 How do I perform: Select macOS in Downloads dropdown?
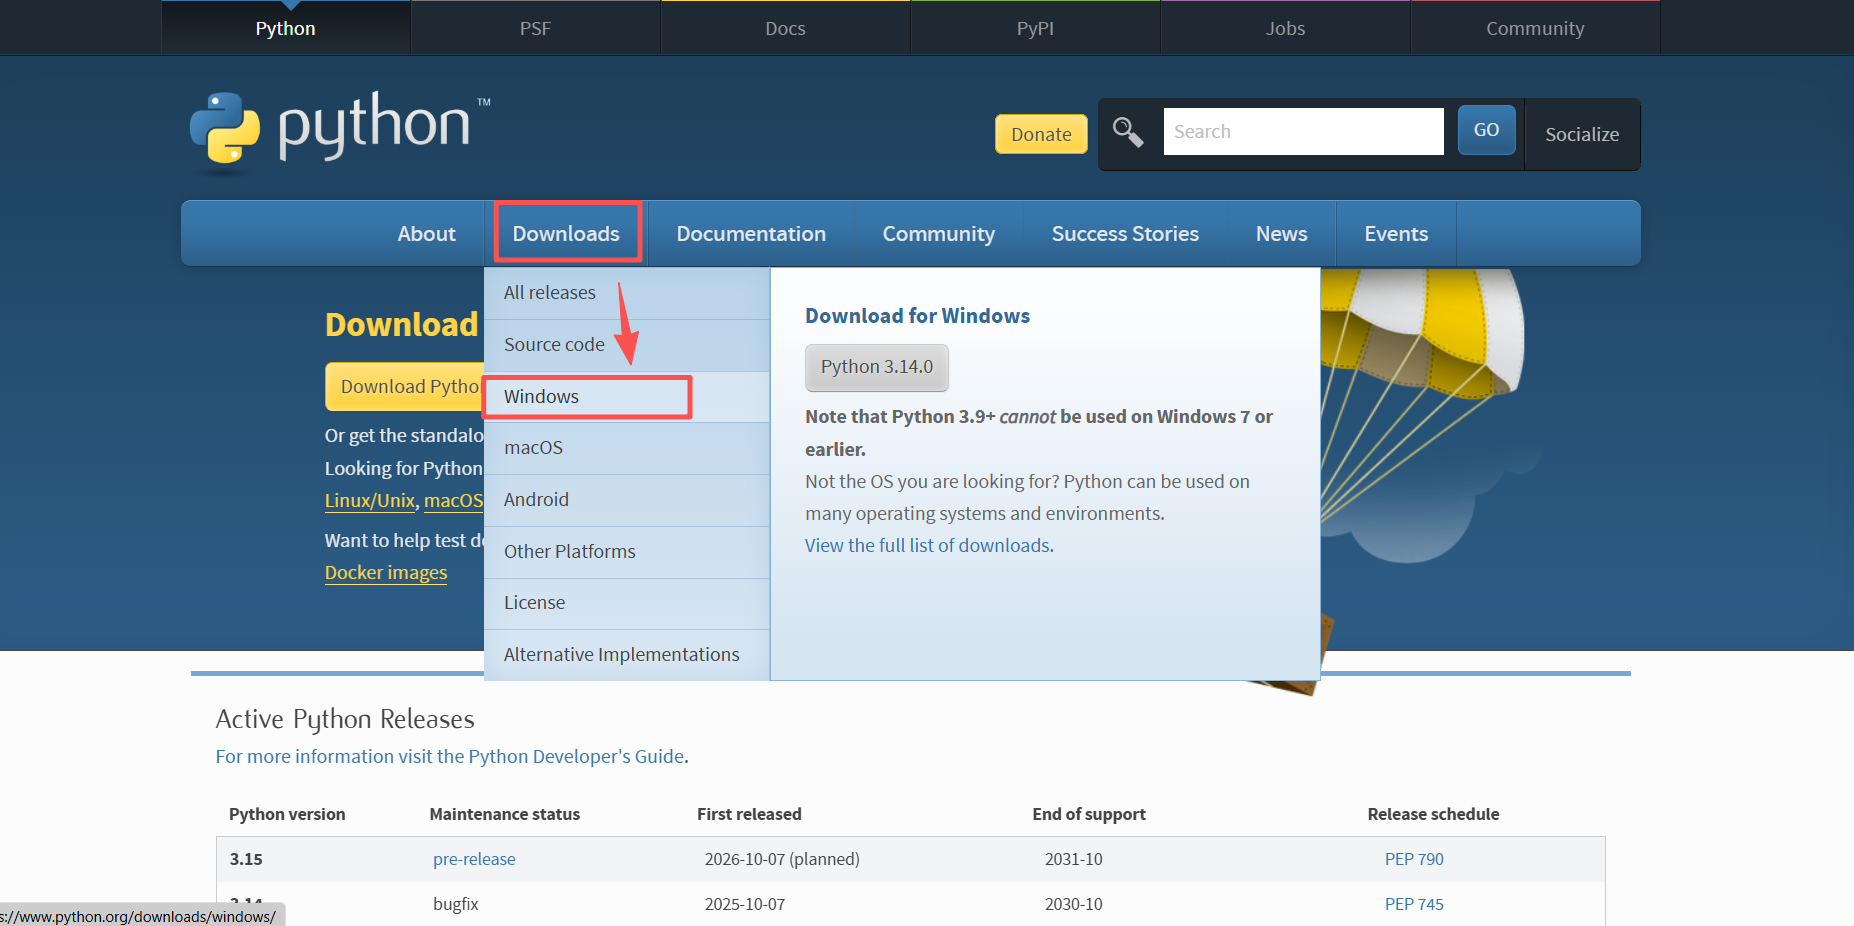[x=627, y=448]
